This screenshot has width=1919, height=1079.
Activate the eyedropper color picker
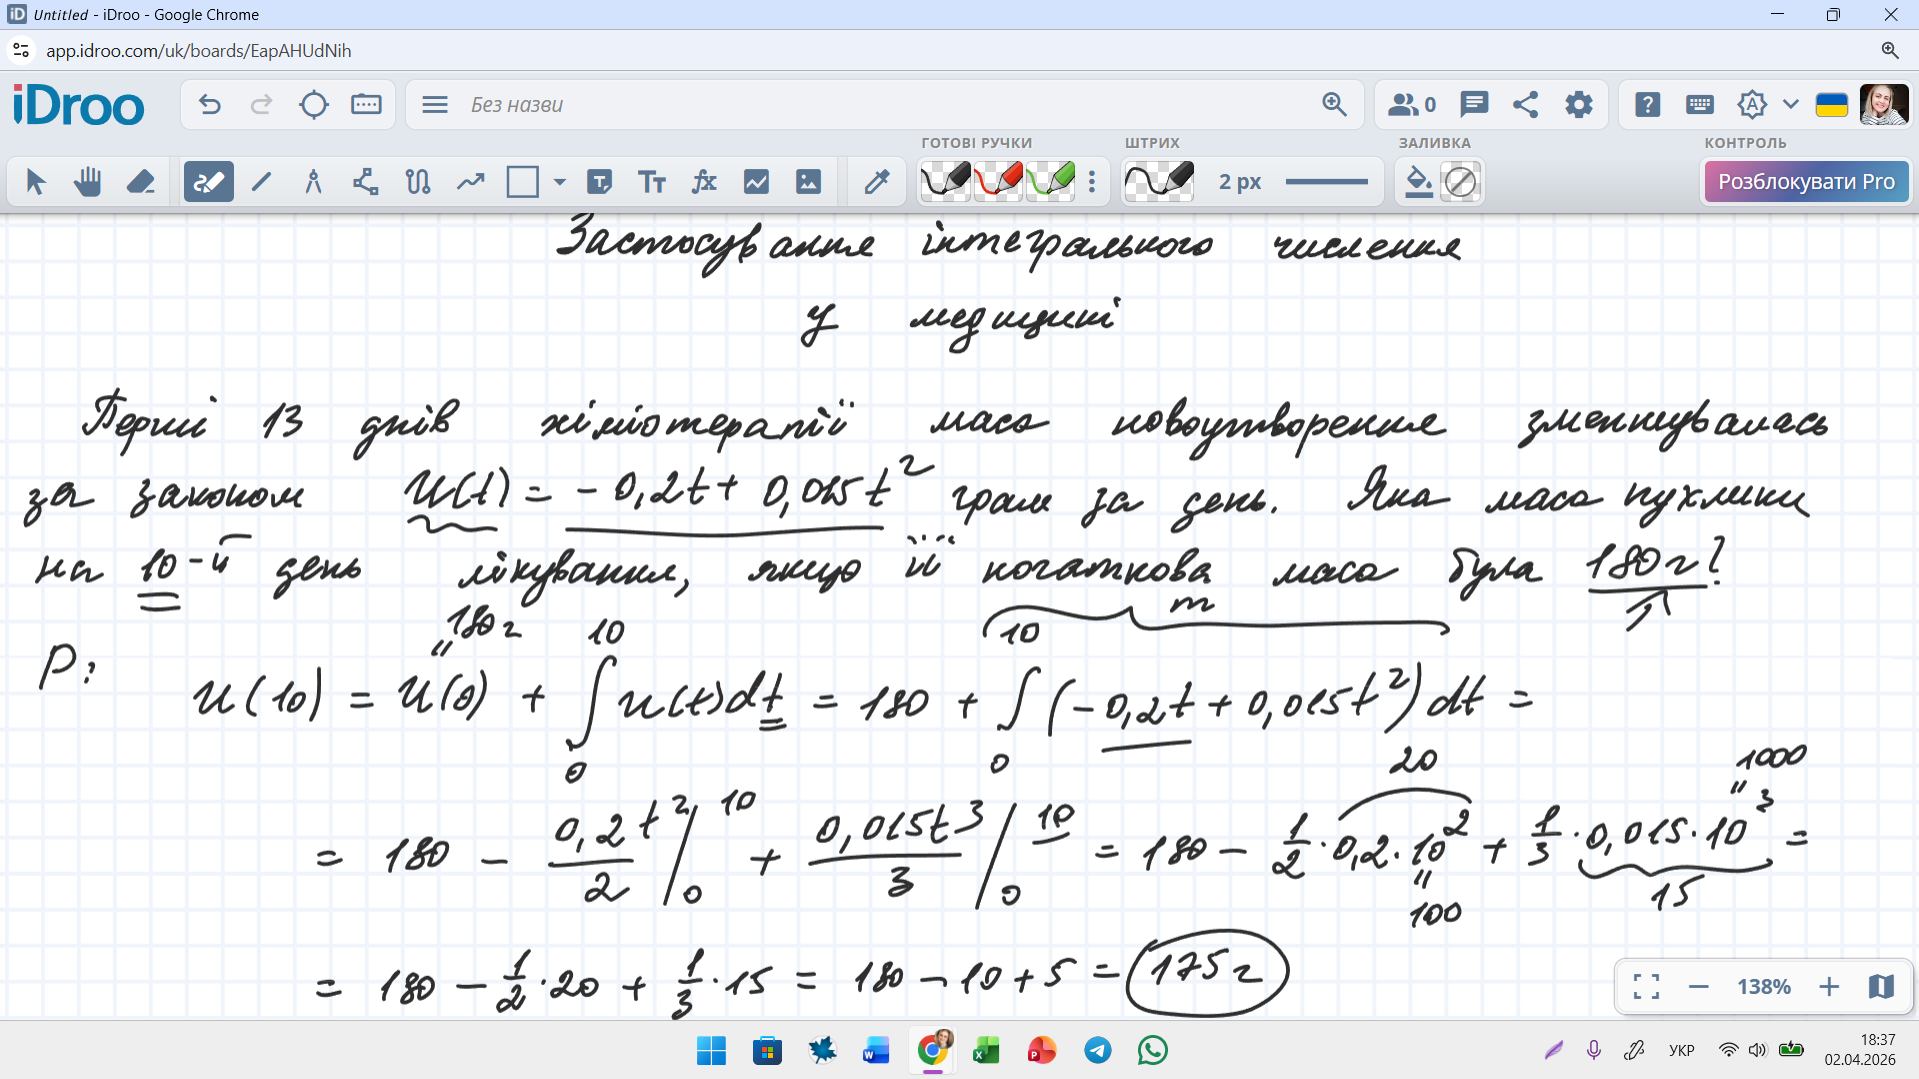point(877,182)
